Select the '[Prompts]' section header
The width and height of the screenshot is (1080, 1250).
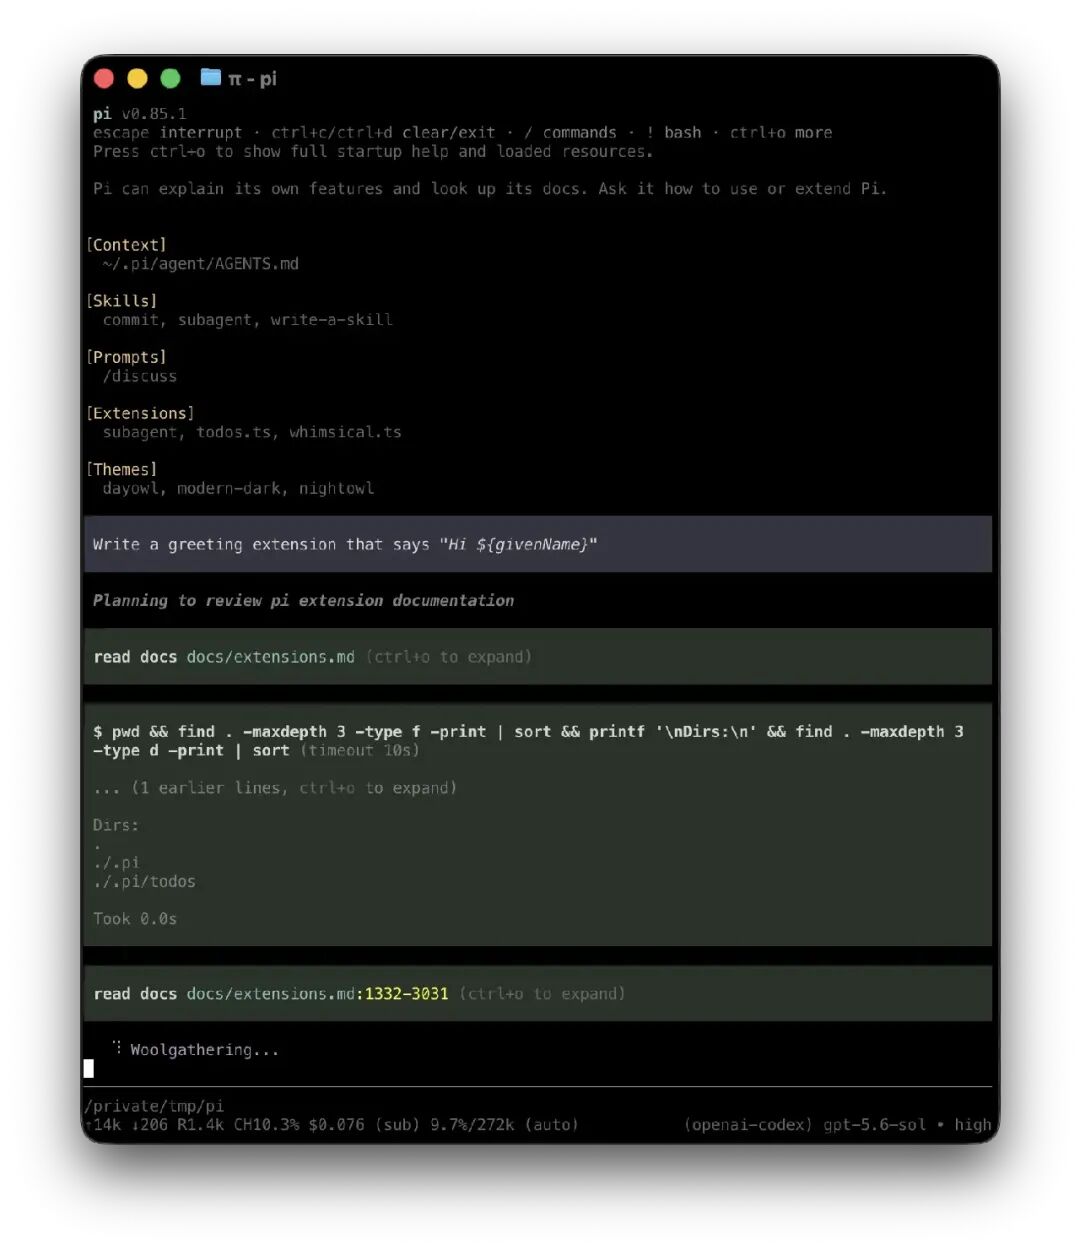126,357
